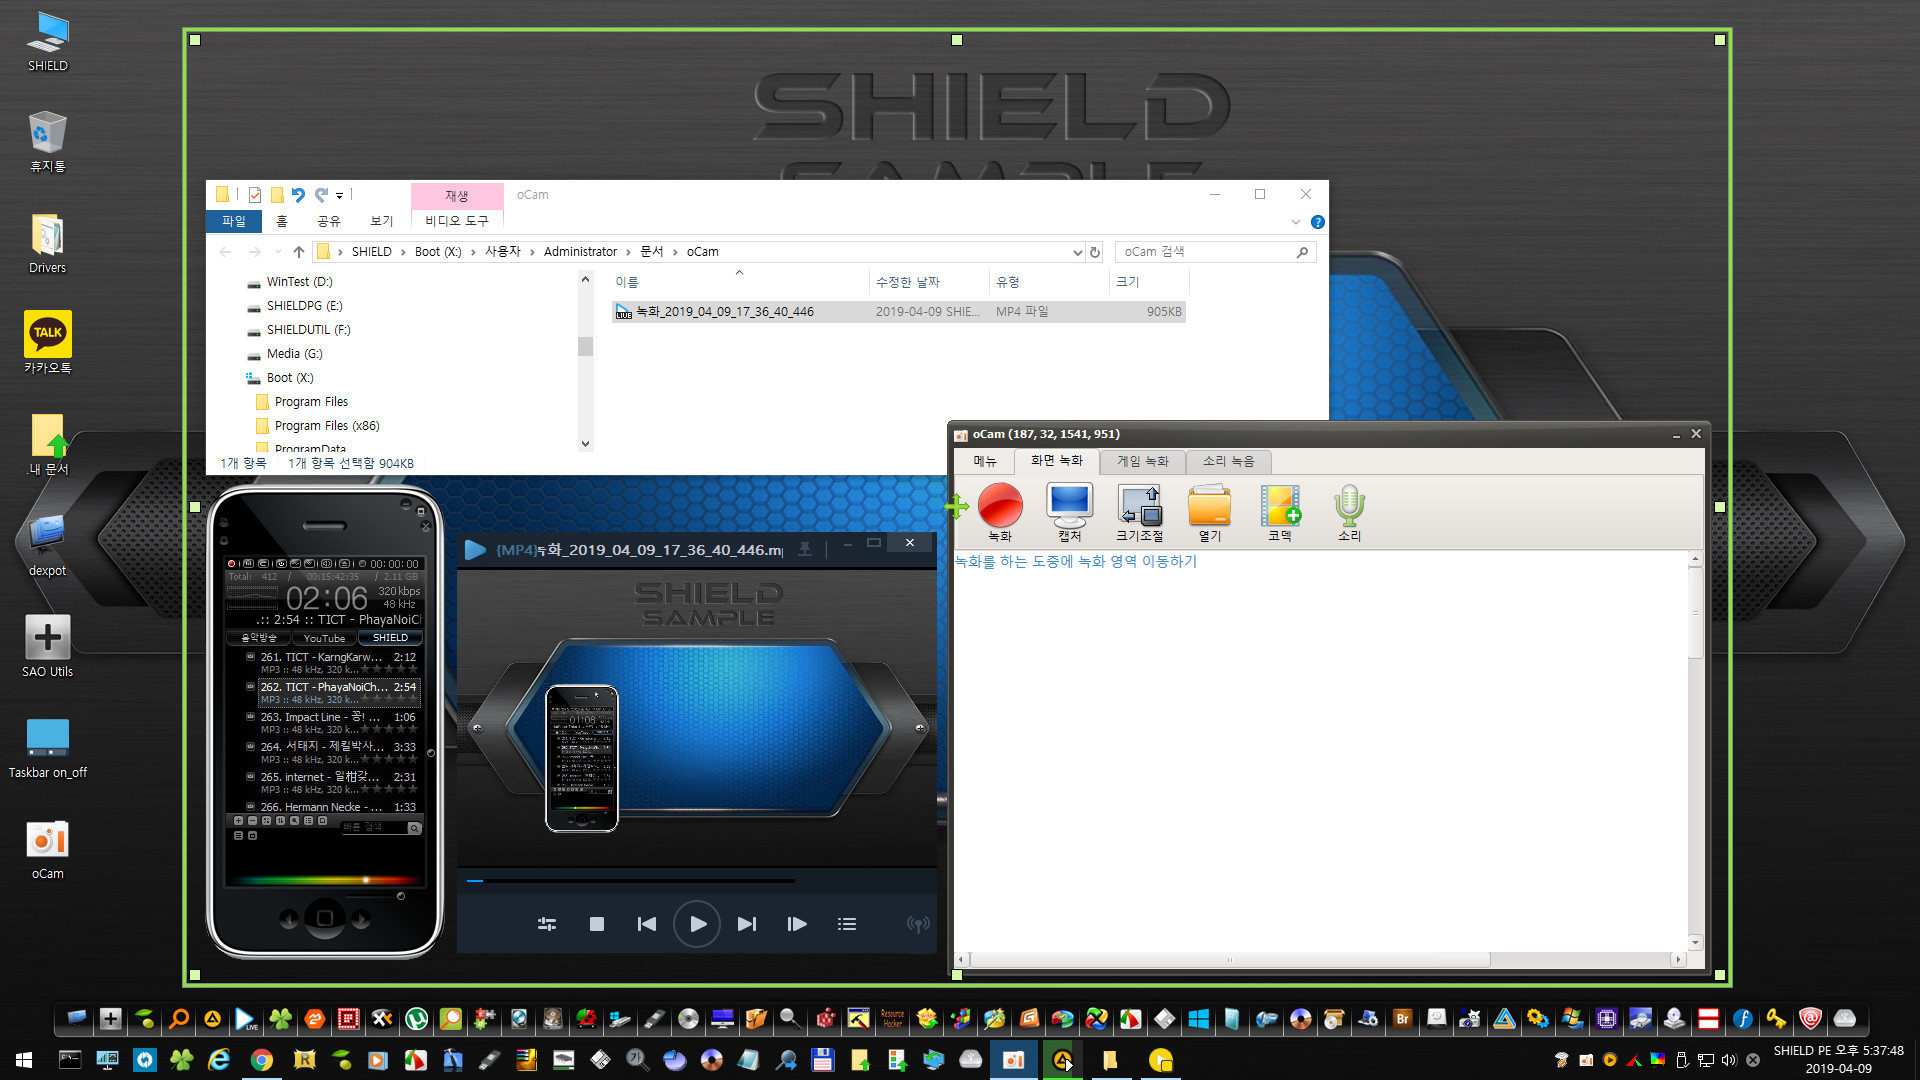The height and width of the screenshot is (1080, 1920).
Task: Open the playlist icon in video player
Action: [x=847, y=924]
